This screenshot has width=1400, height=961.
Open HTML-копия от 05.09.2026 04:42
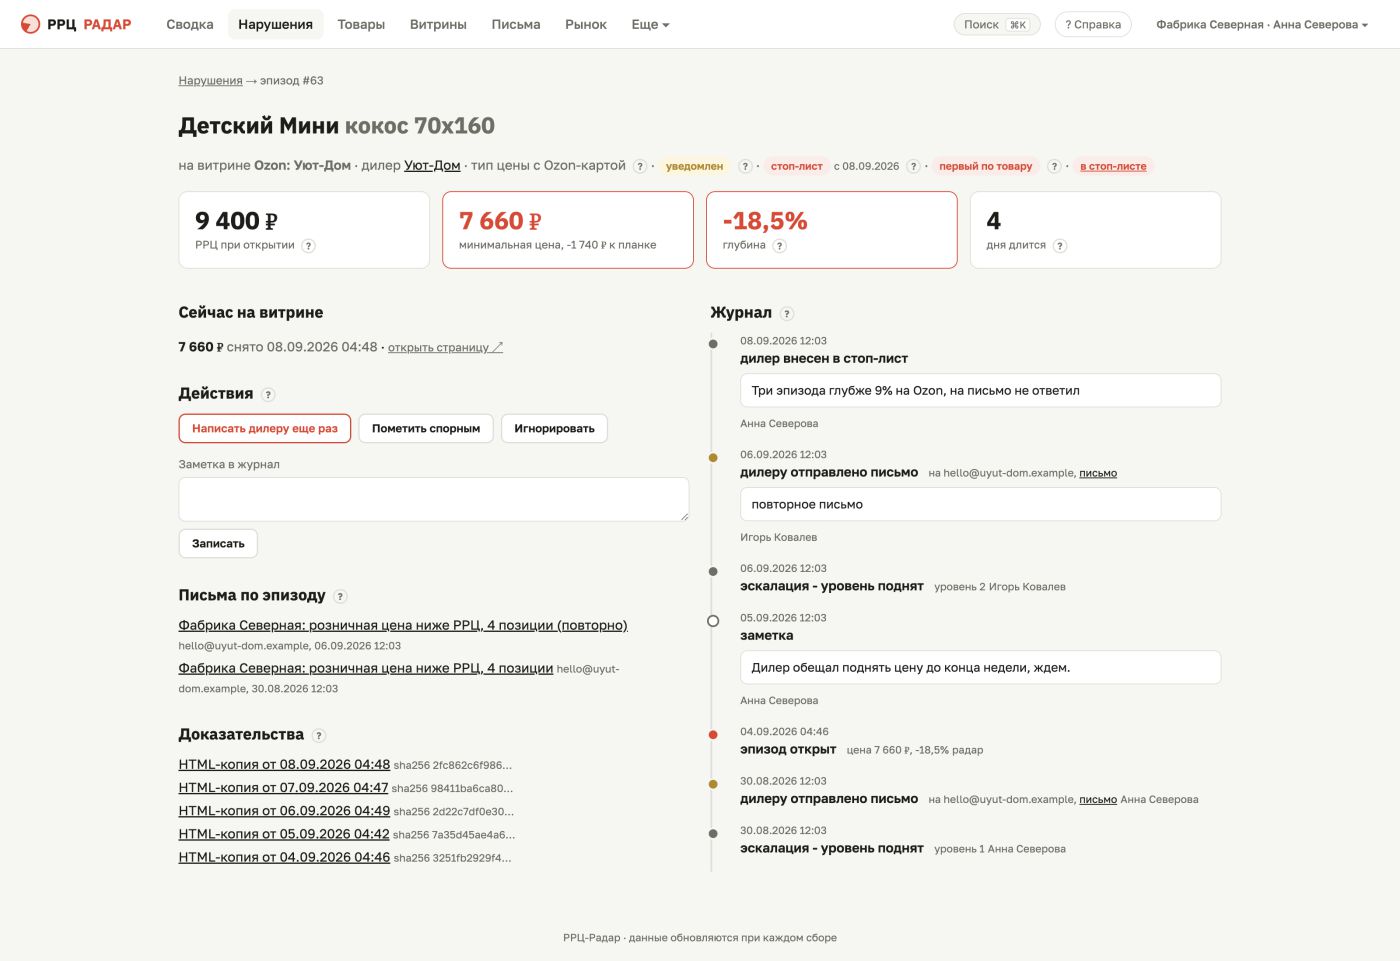point(284,833)
